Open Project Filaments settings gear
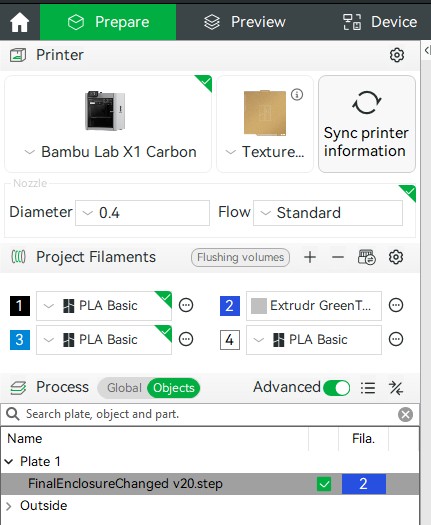 pos(396,257)
